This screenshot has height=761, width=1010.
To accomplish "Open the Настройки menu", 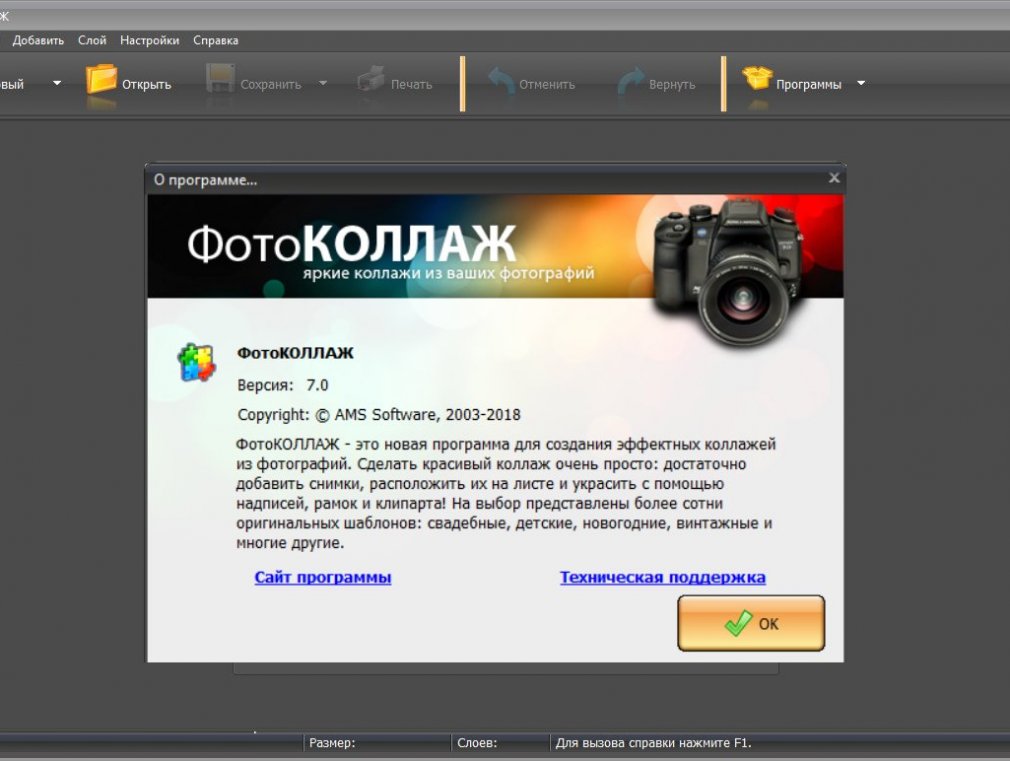I will (x=149, y=41).
